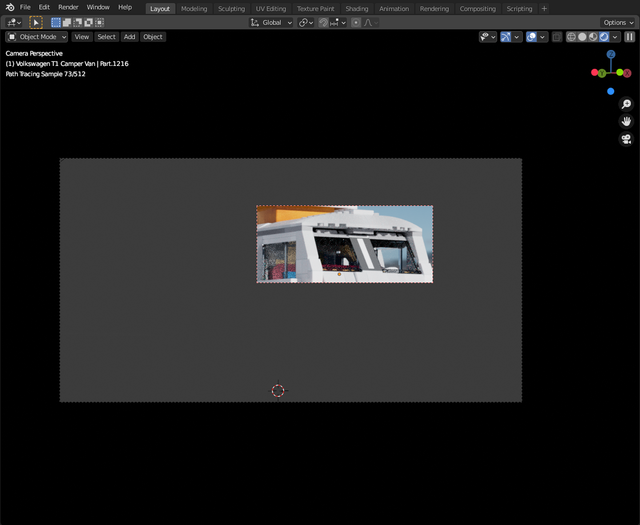Switch to the Shading workspace tab
The width and height of the screenshot is (640, 525).
(x=357, y=9)
